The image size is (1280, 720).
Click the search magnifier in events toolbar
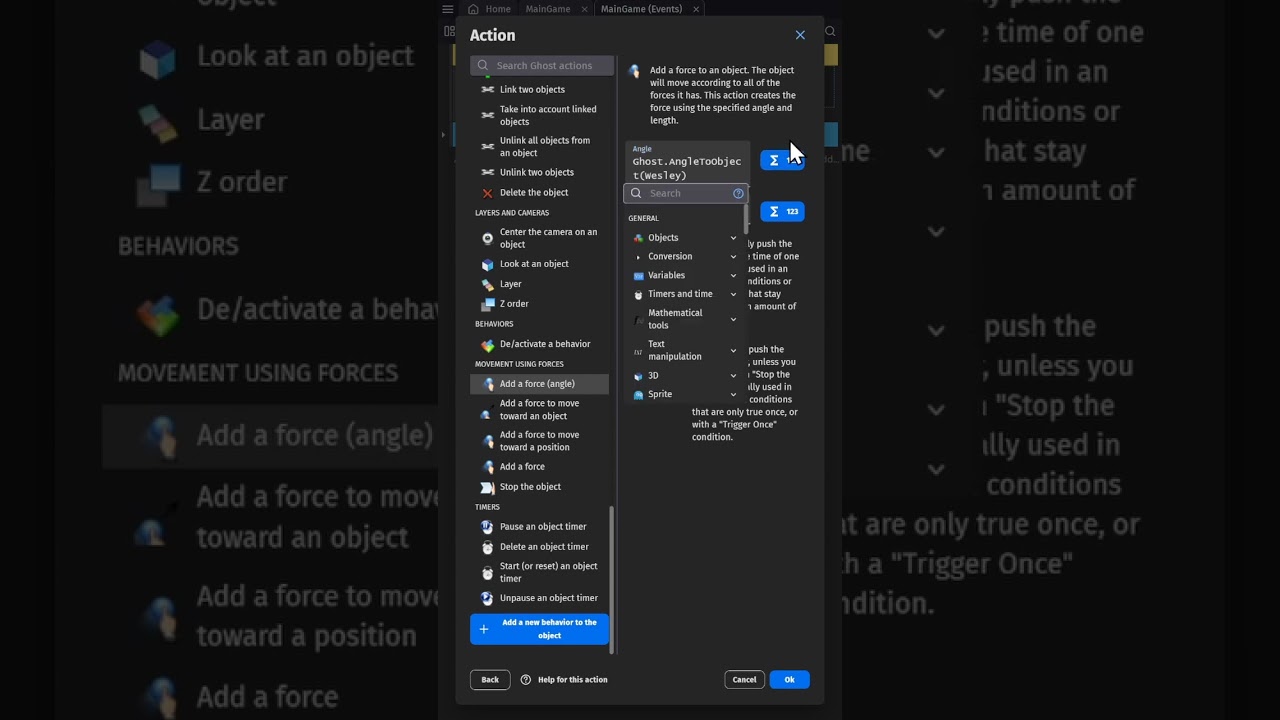[x=830, y=32]
